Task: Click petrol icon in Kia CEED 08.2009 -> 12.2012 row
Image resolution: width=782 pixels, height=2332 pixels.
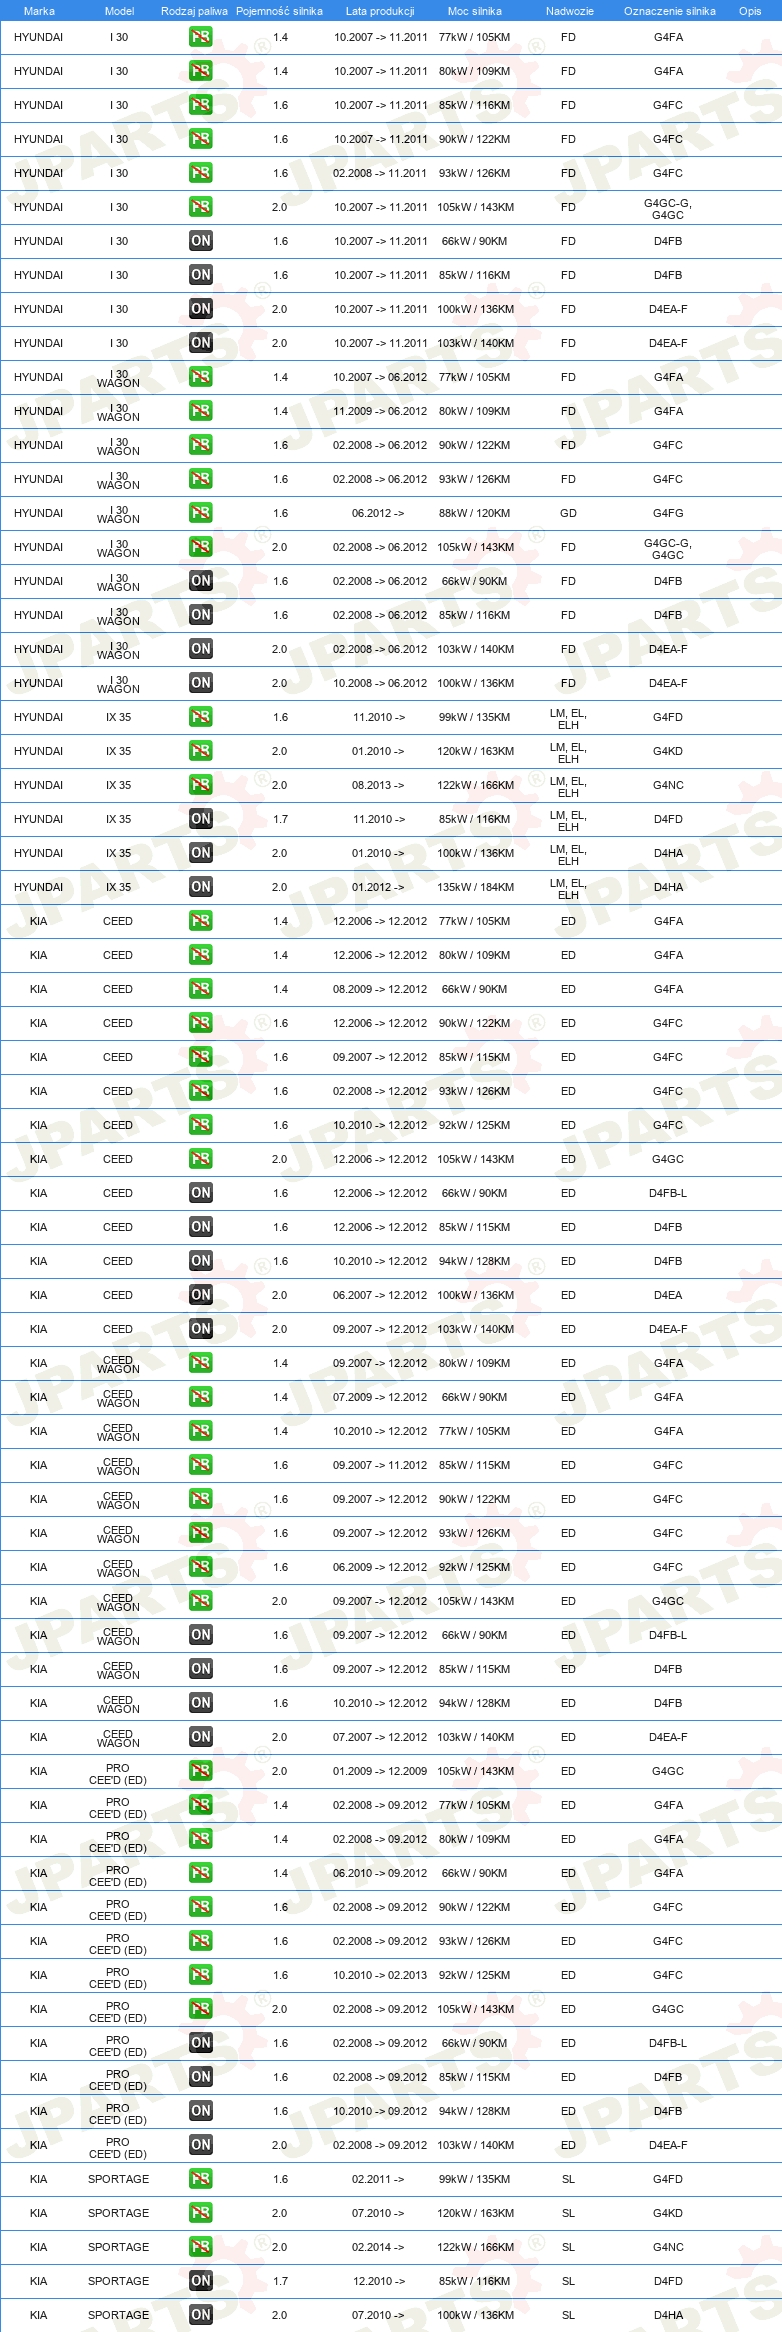Action: click(200, 989)
